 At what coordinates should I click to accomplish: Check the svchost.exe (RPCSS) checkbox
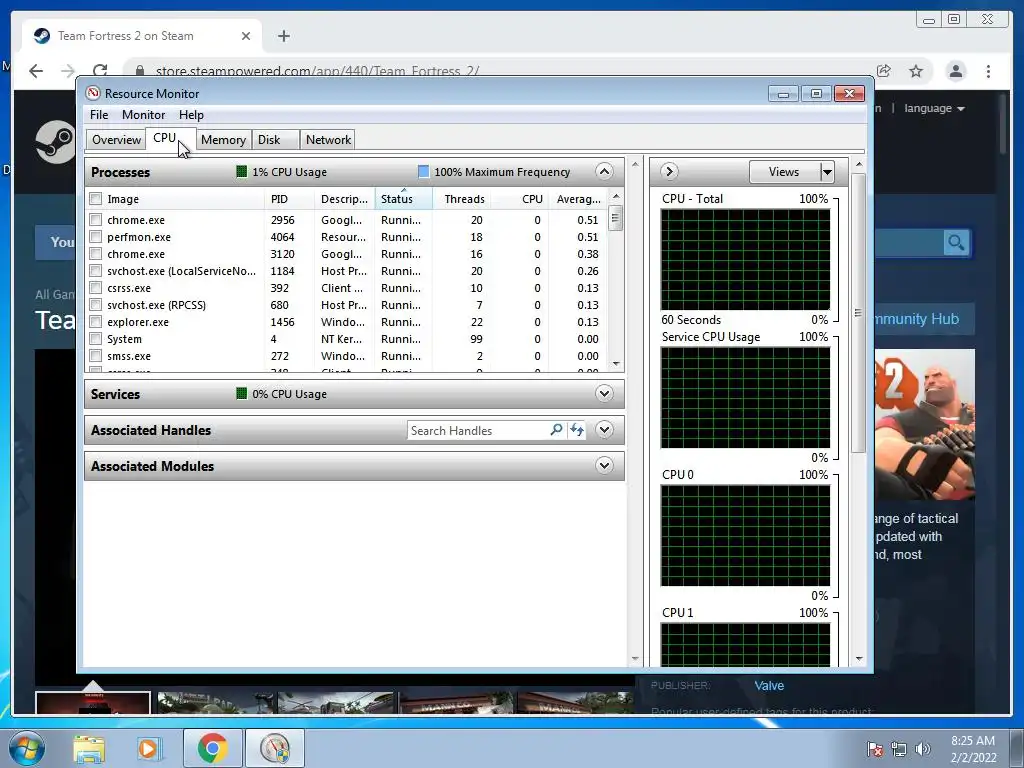(96, 305)
